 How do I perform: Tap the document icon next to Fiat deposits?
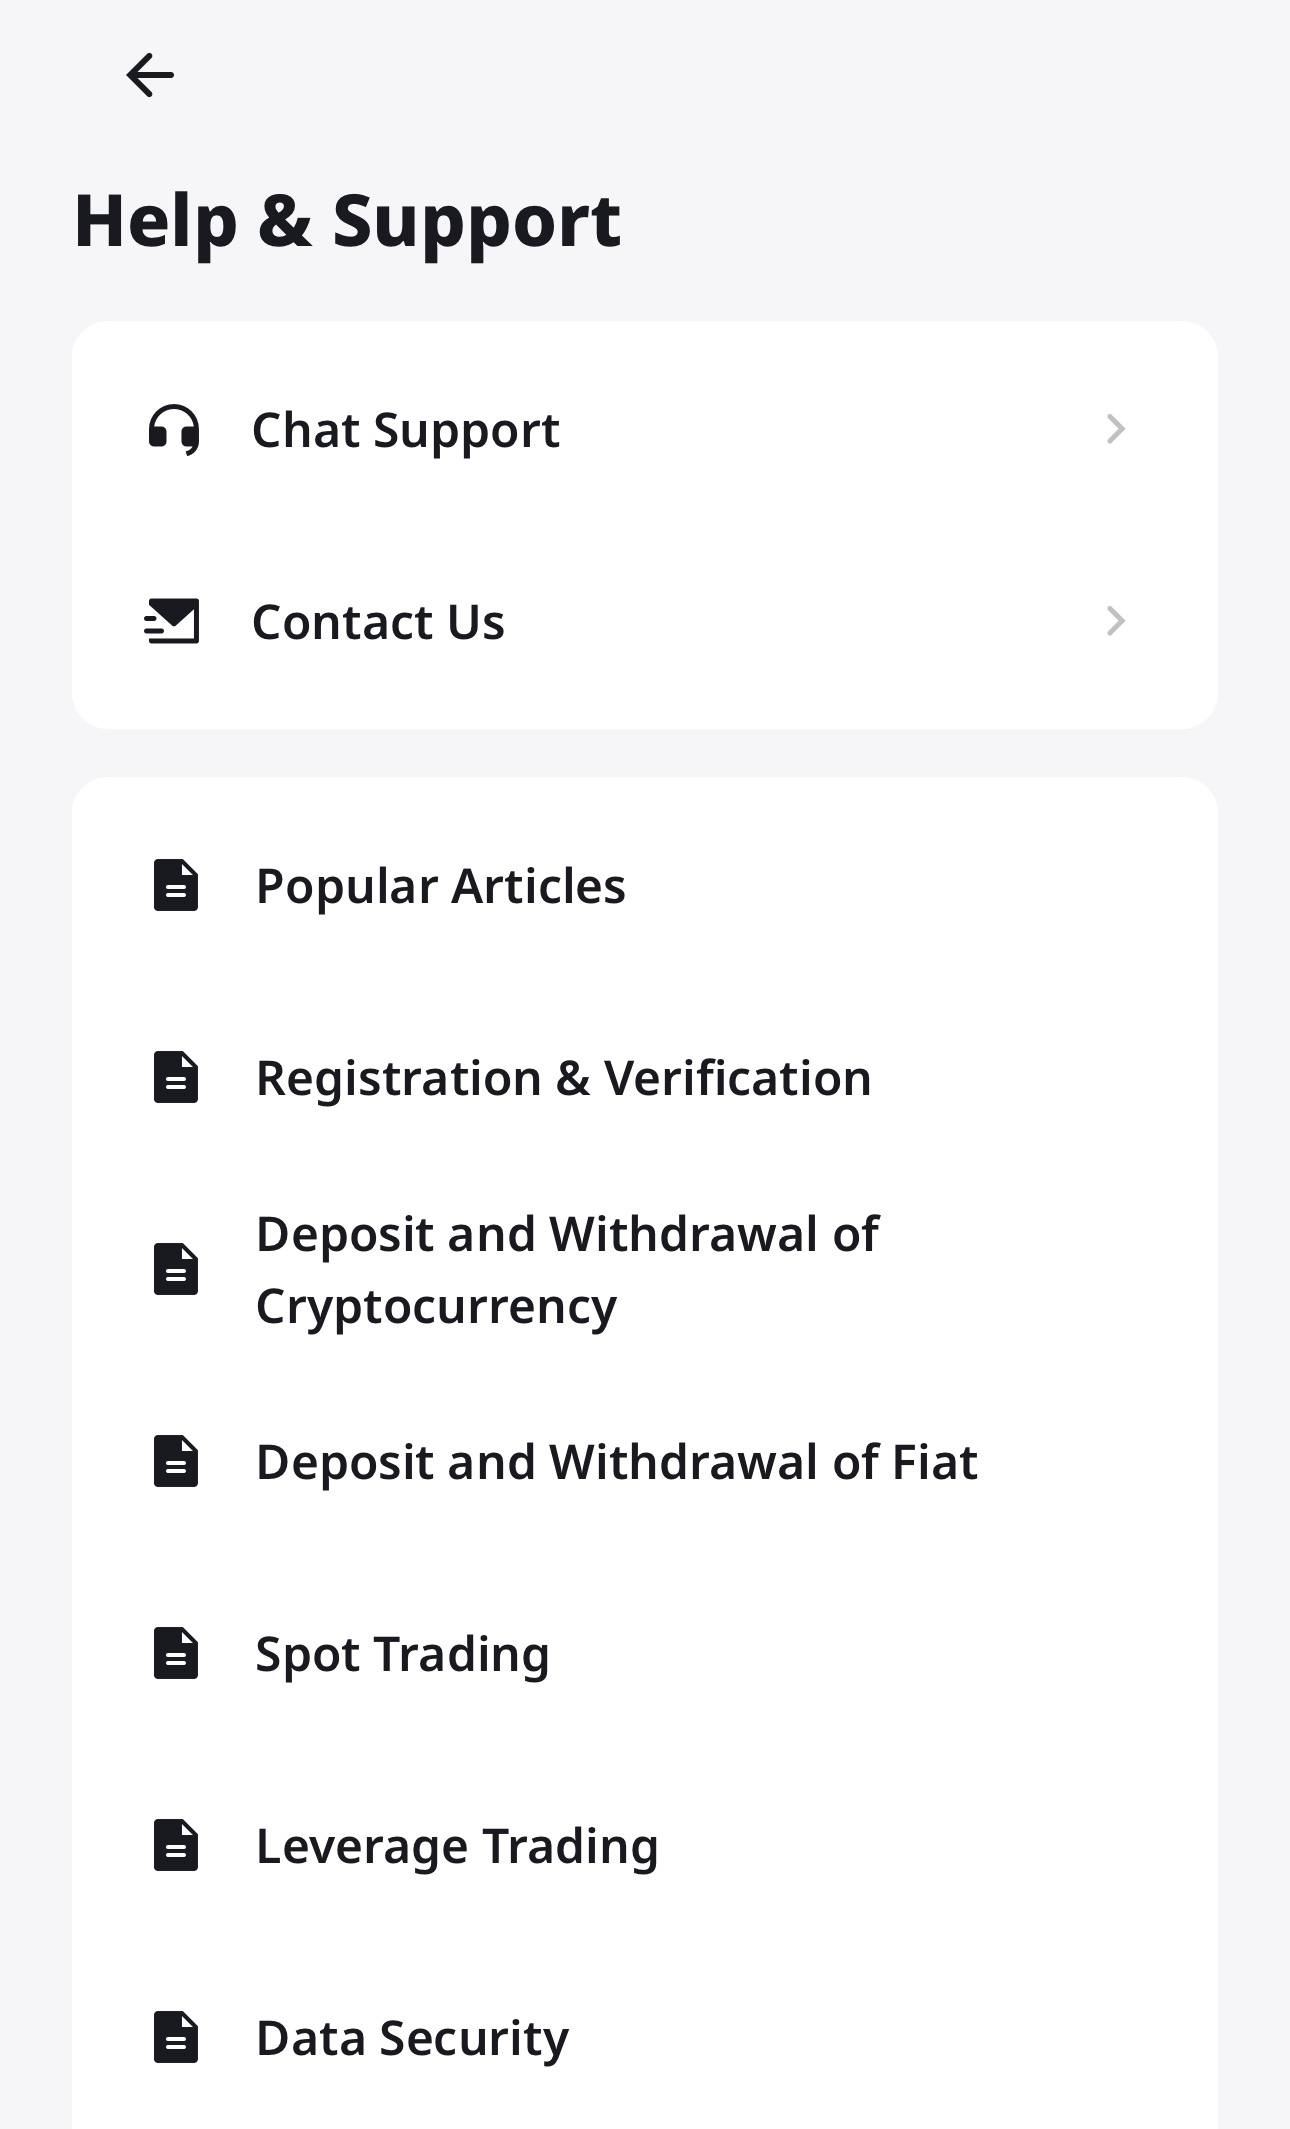click(176, 1461)
